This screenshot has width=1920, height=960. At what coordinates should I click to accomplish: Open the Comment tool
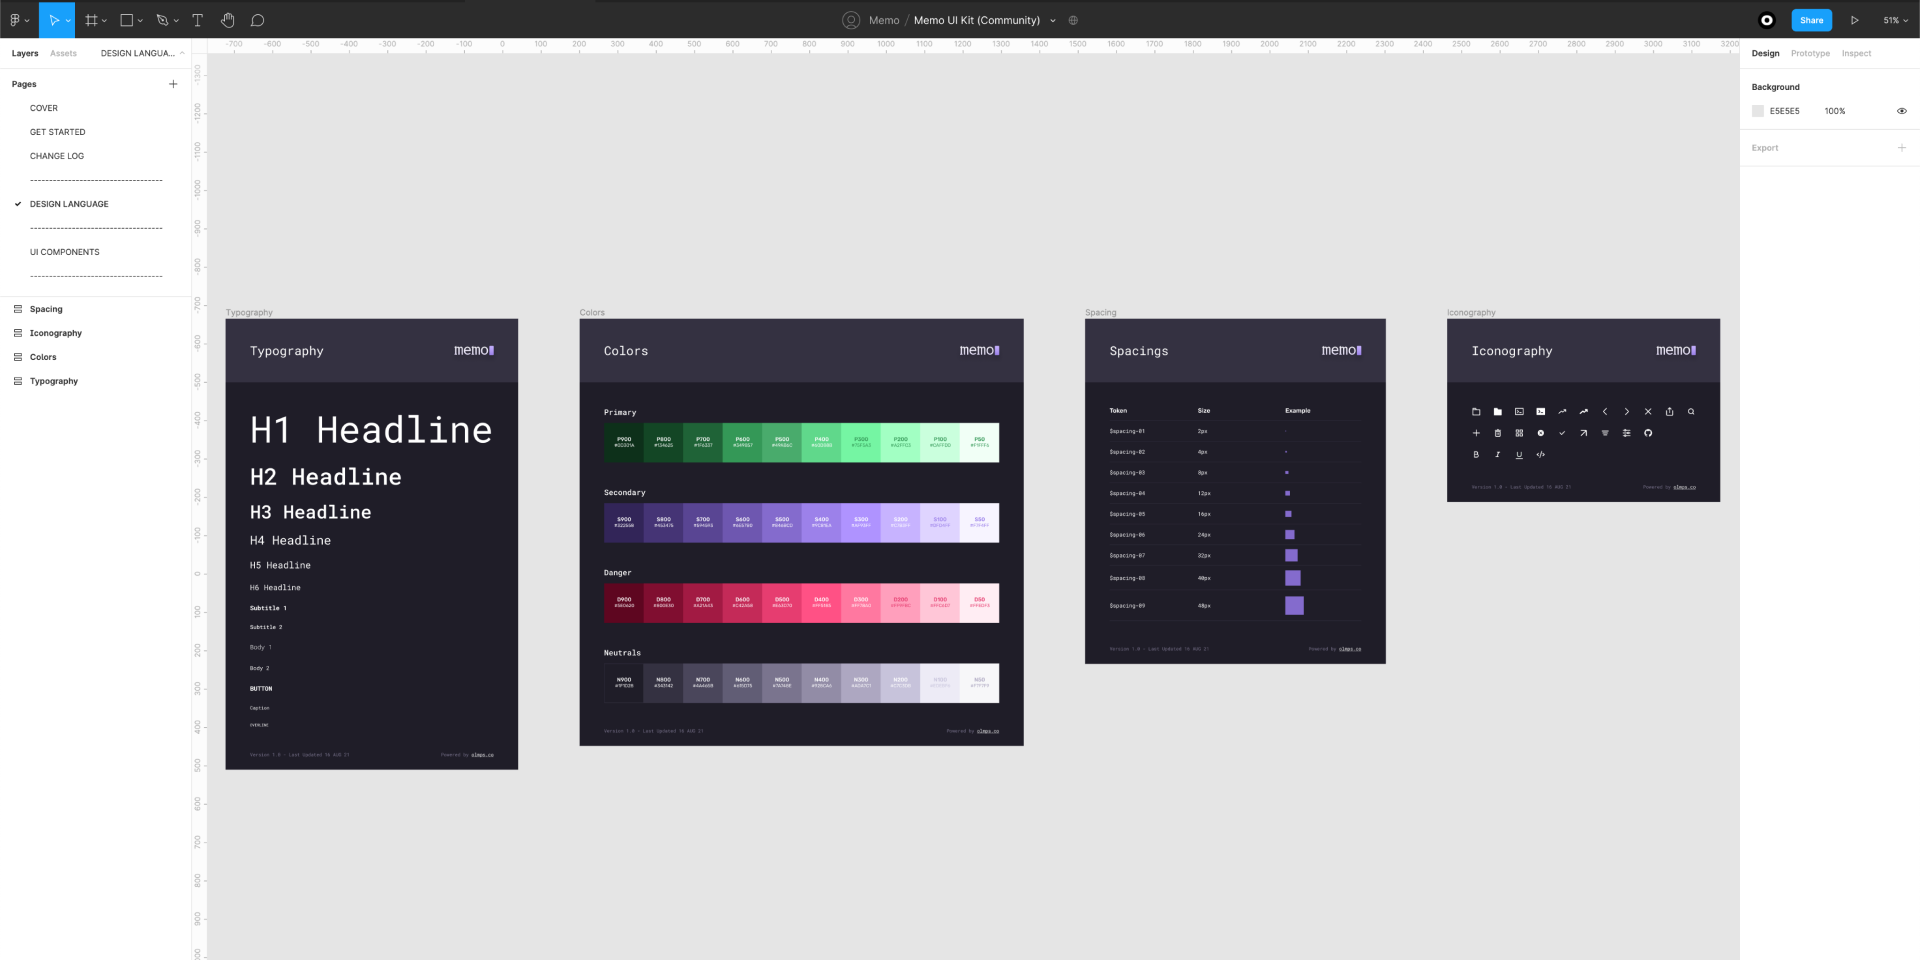pyautogui.click(x=257, y=20)
